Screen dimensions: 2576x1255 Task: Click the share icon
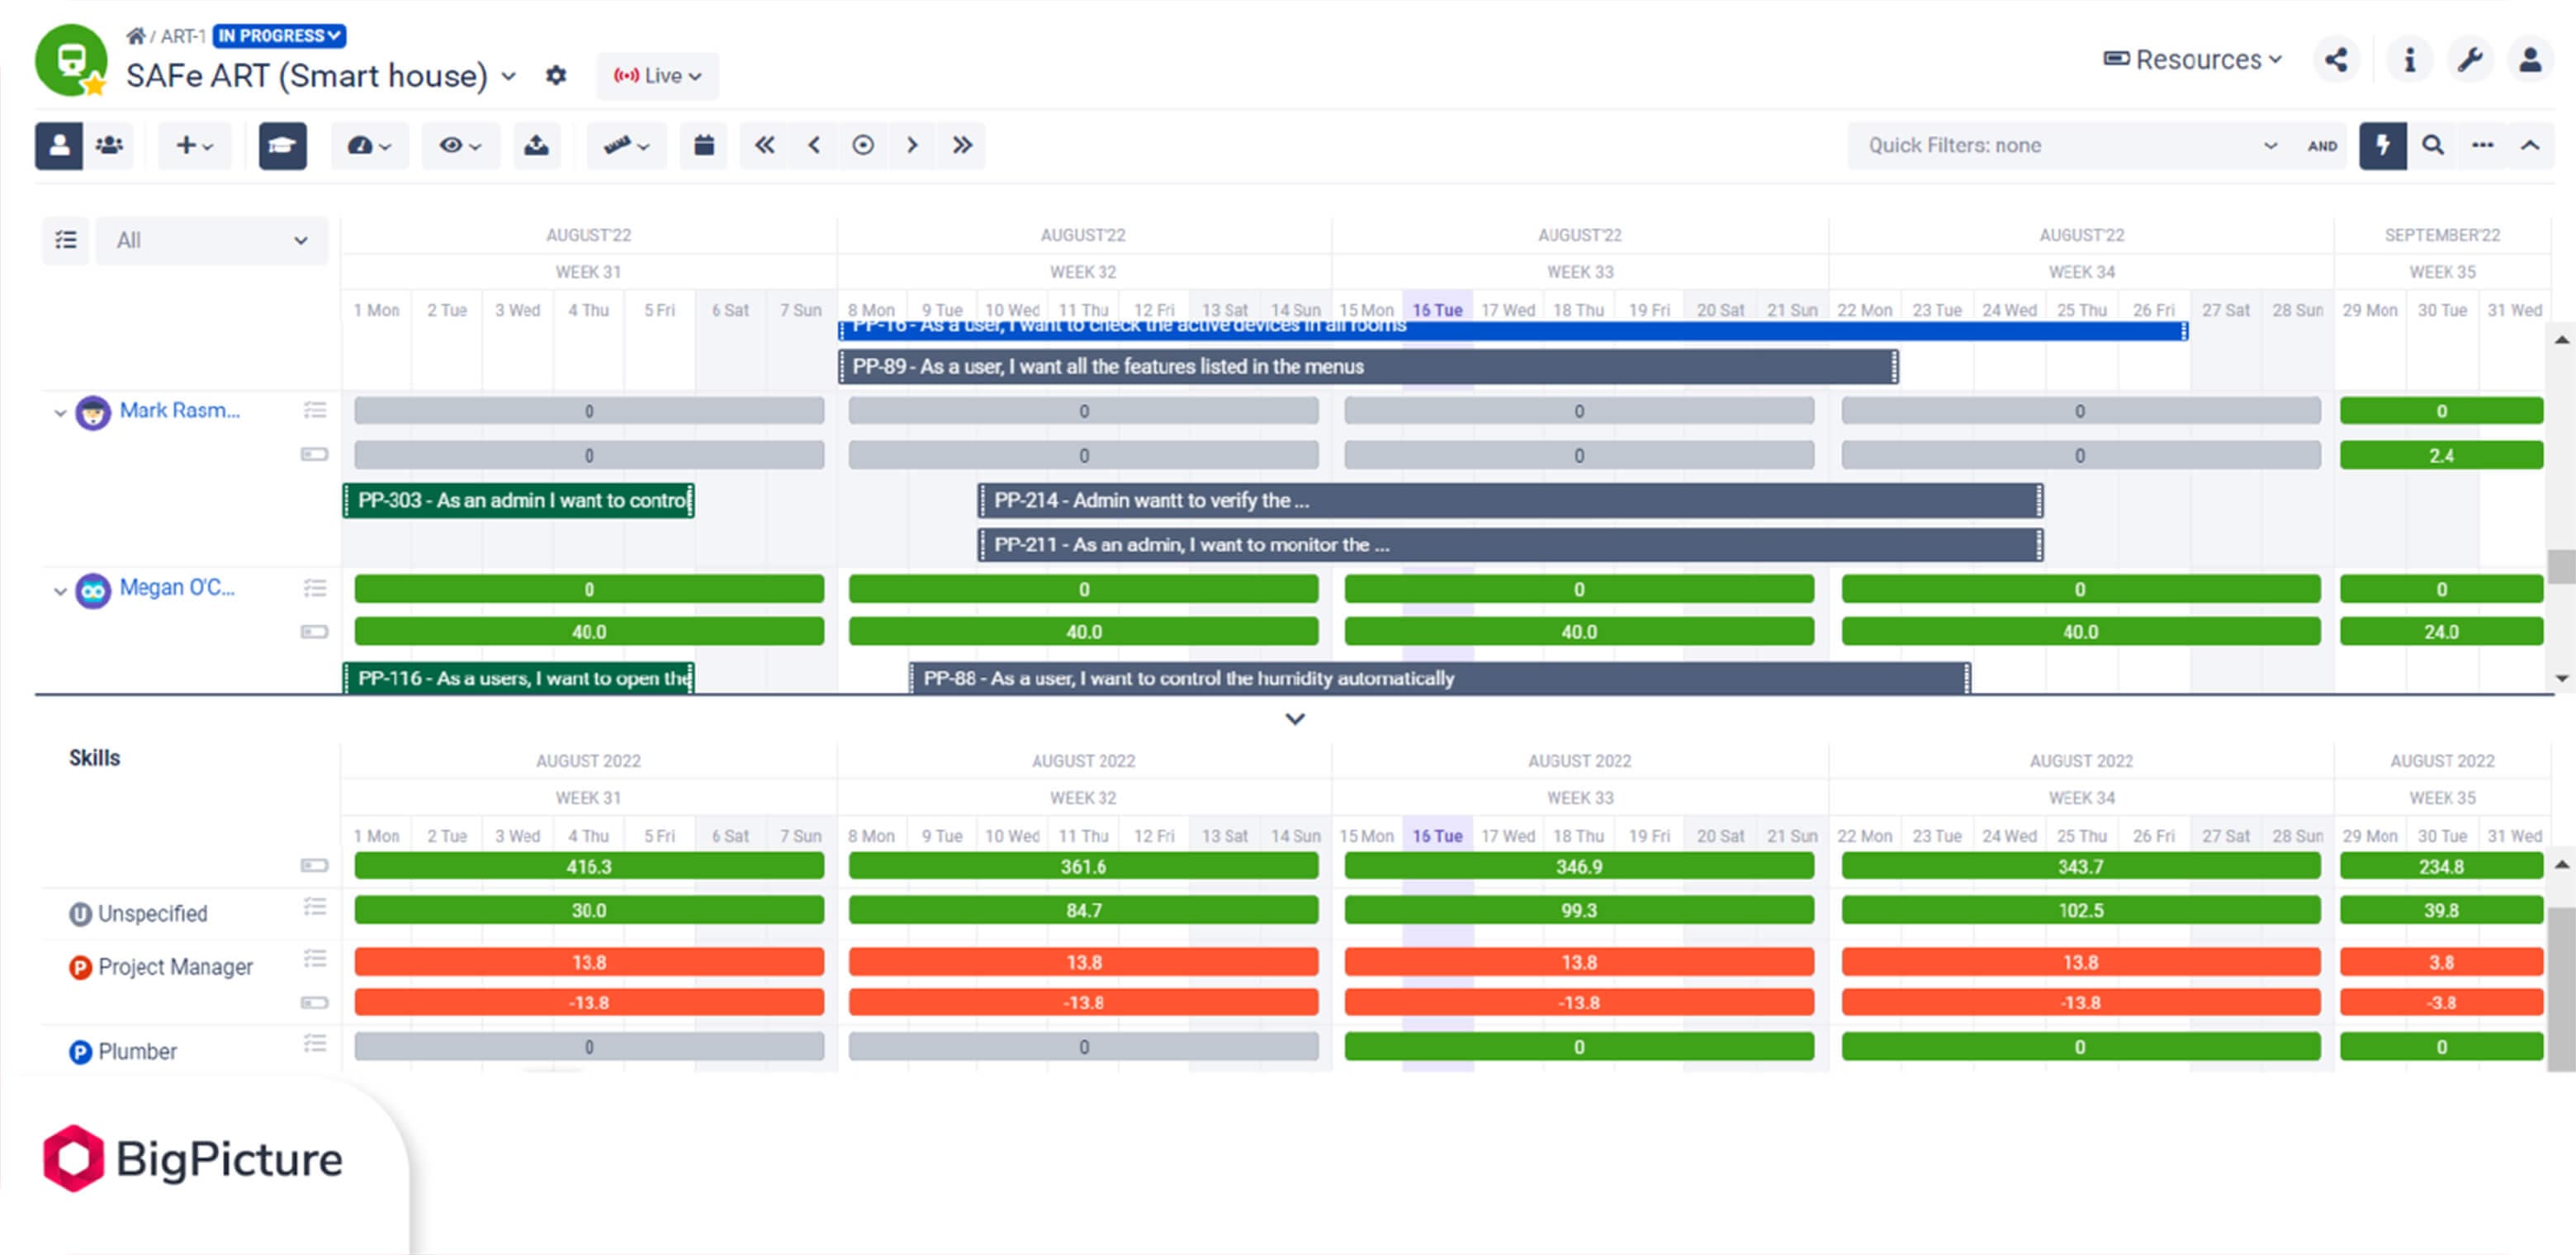coord(2336,60)
